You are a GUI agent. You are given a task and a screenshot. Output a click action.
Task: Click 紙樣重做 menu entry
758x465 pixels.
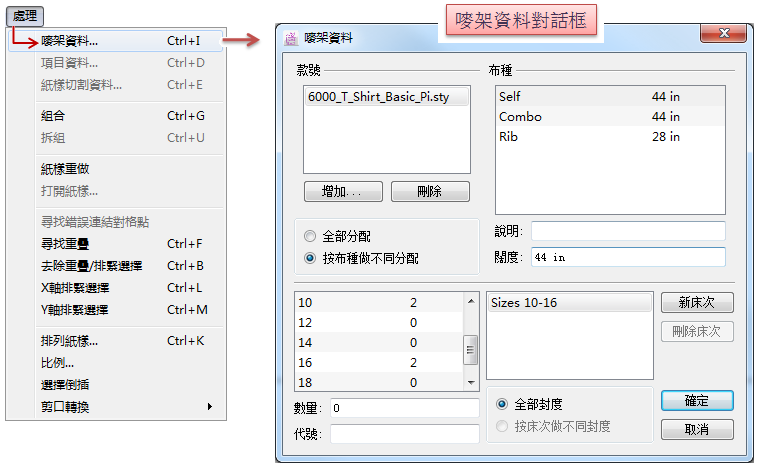tap(116, 169)
